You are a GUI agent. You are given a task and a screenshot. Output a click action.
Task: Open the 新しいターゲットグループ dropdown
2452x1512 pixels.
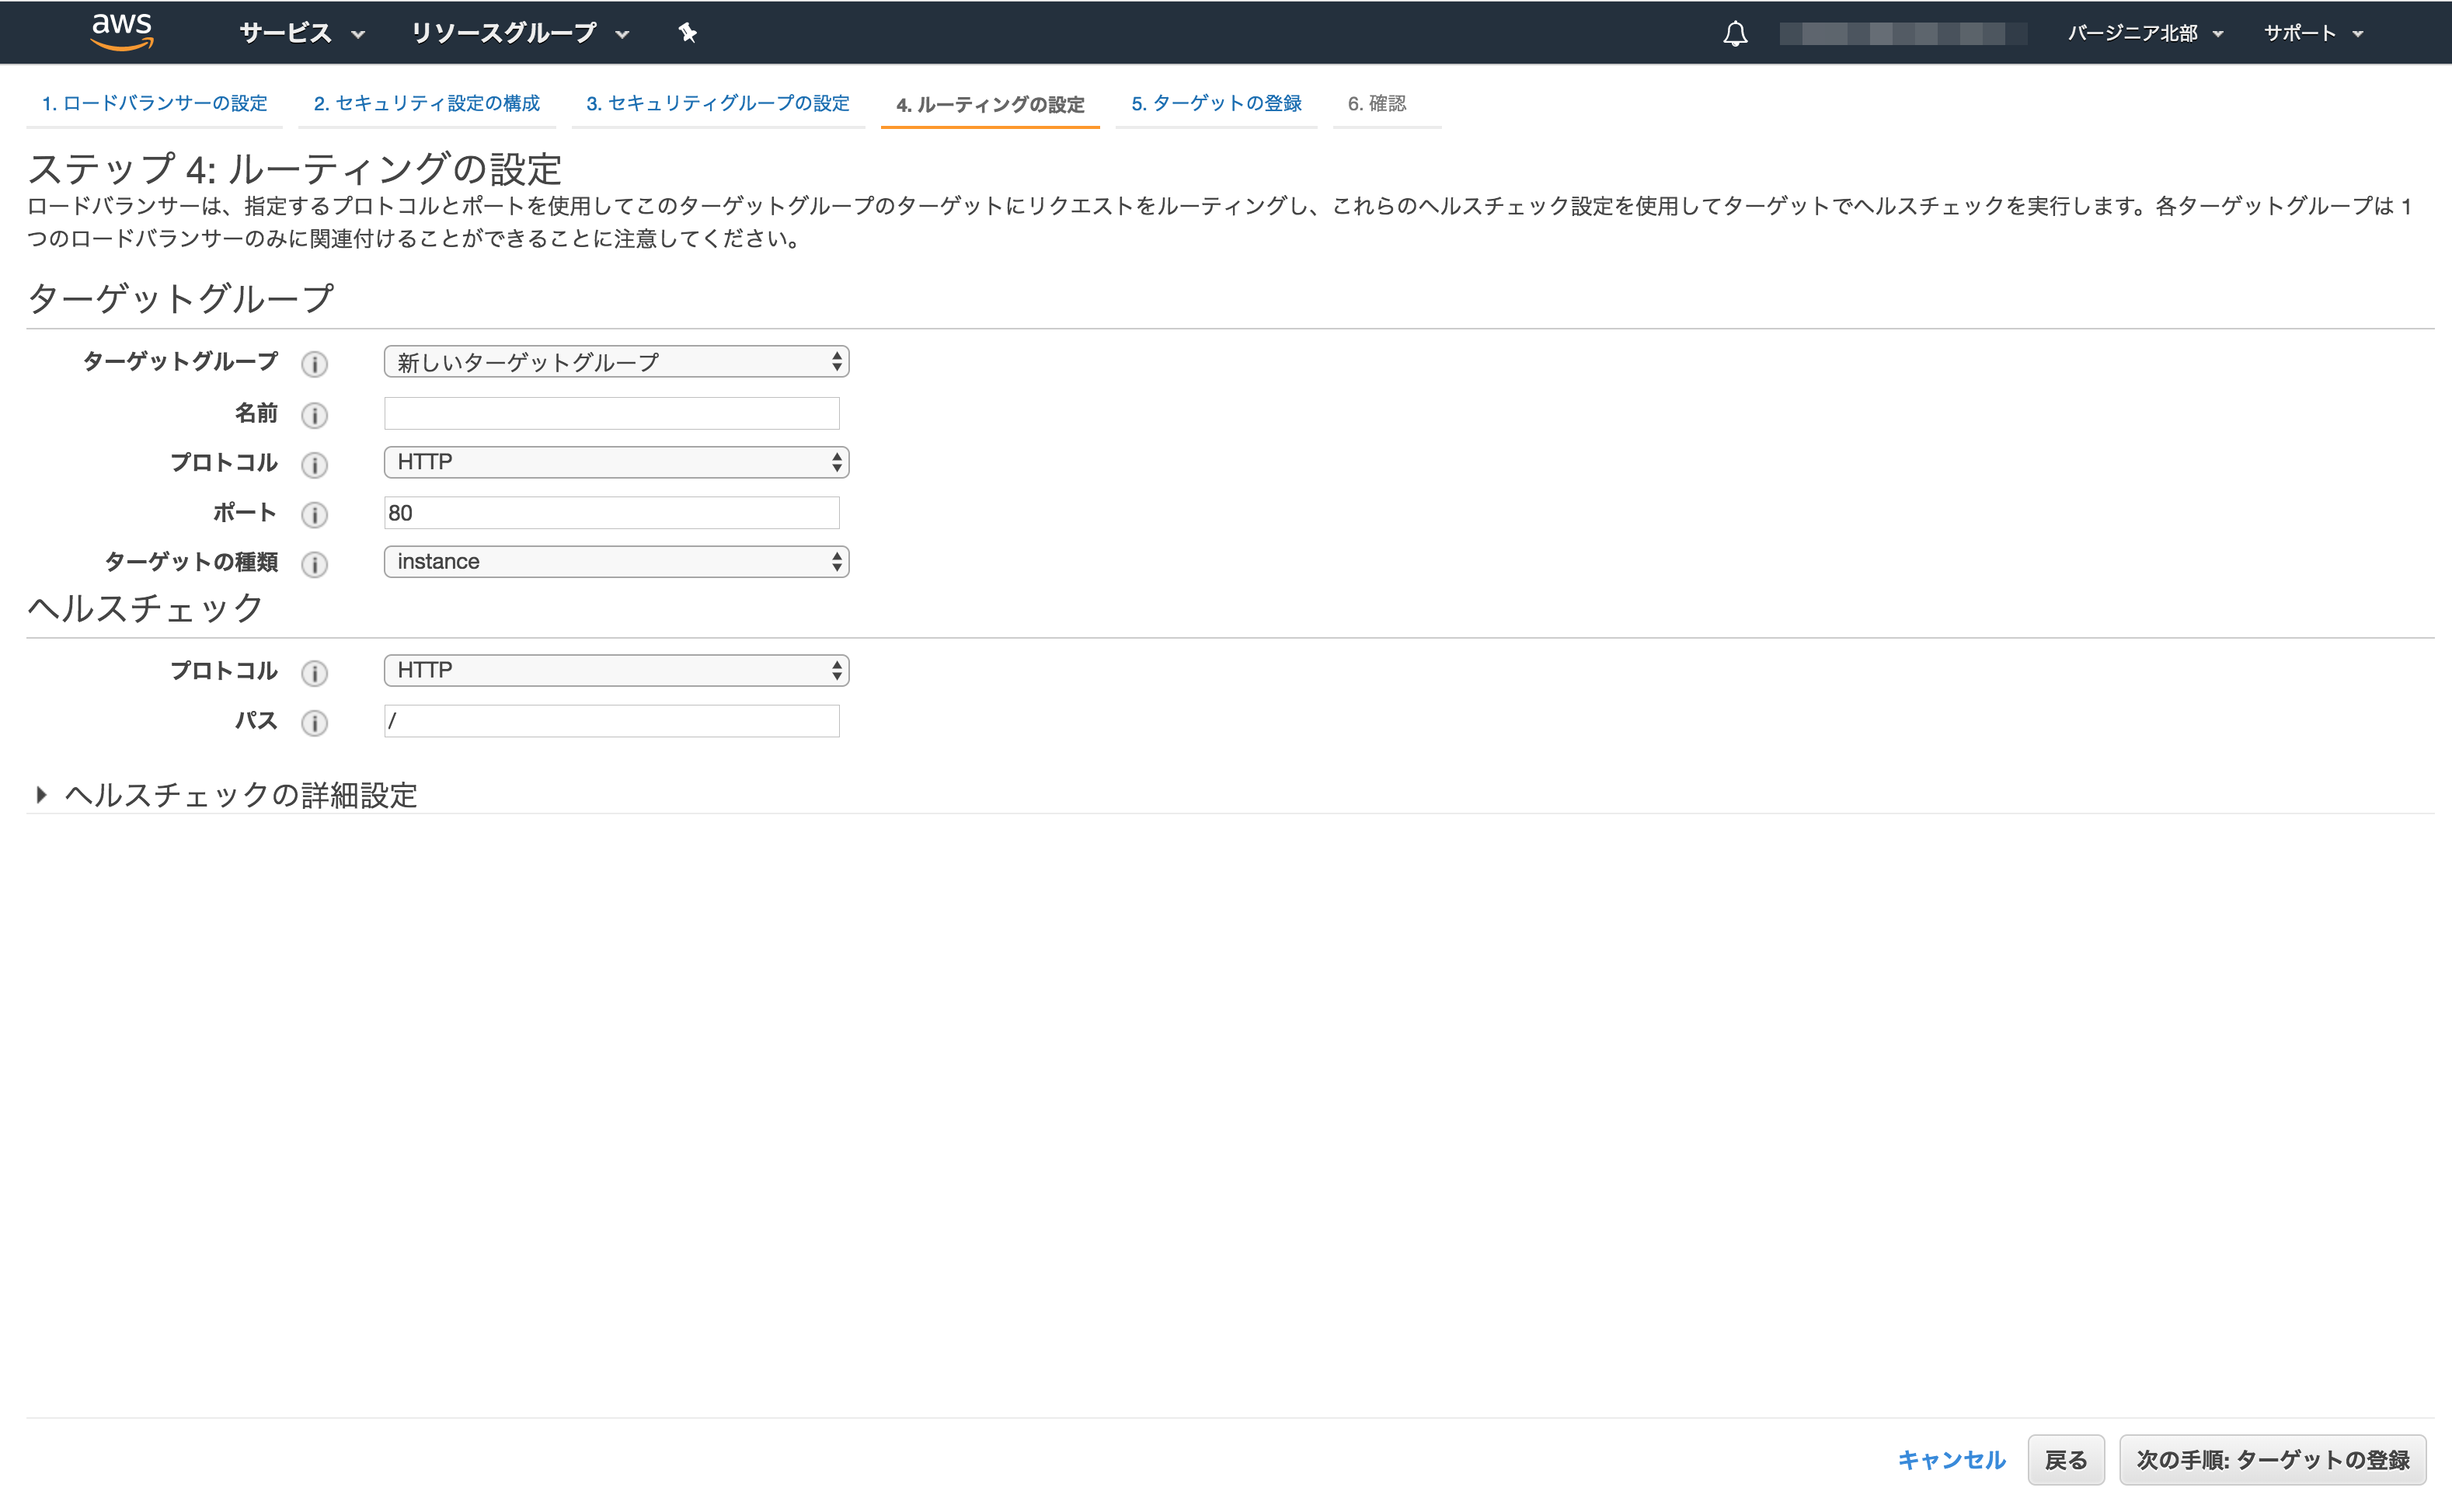pyautogui.click(x=616, y=362)
